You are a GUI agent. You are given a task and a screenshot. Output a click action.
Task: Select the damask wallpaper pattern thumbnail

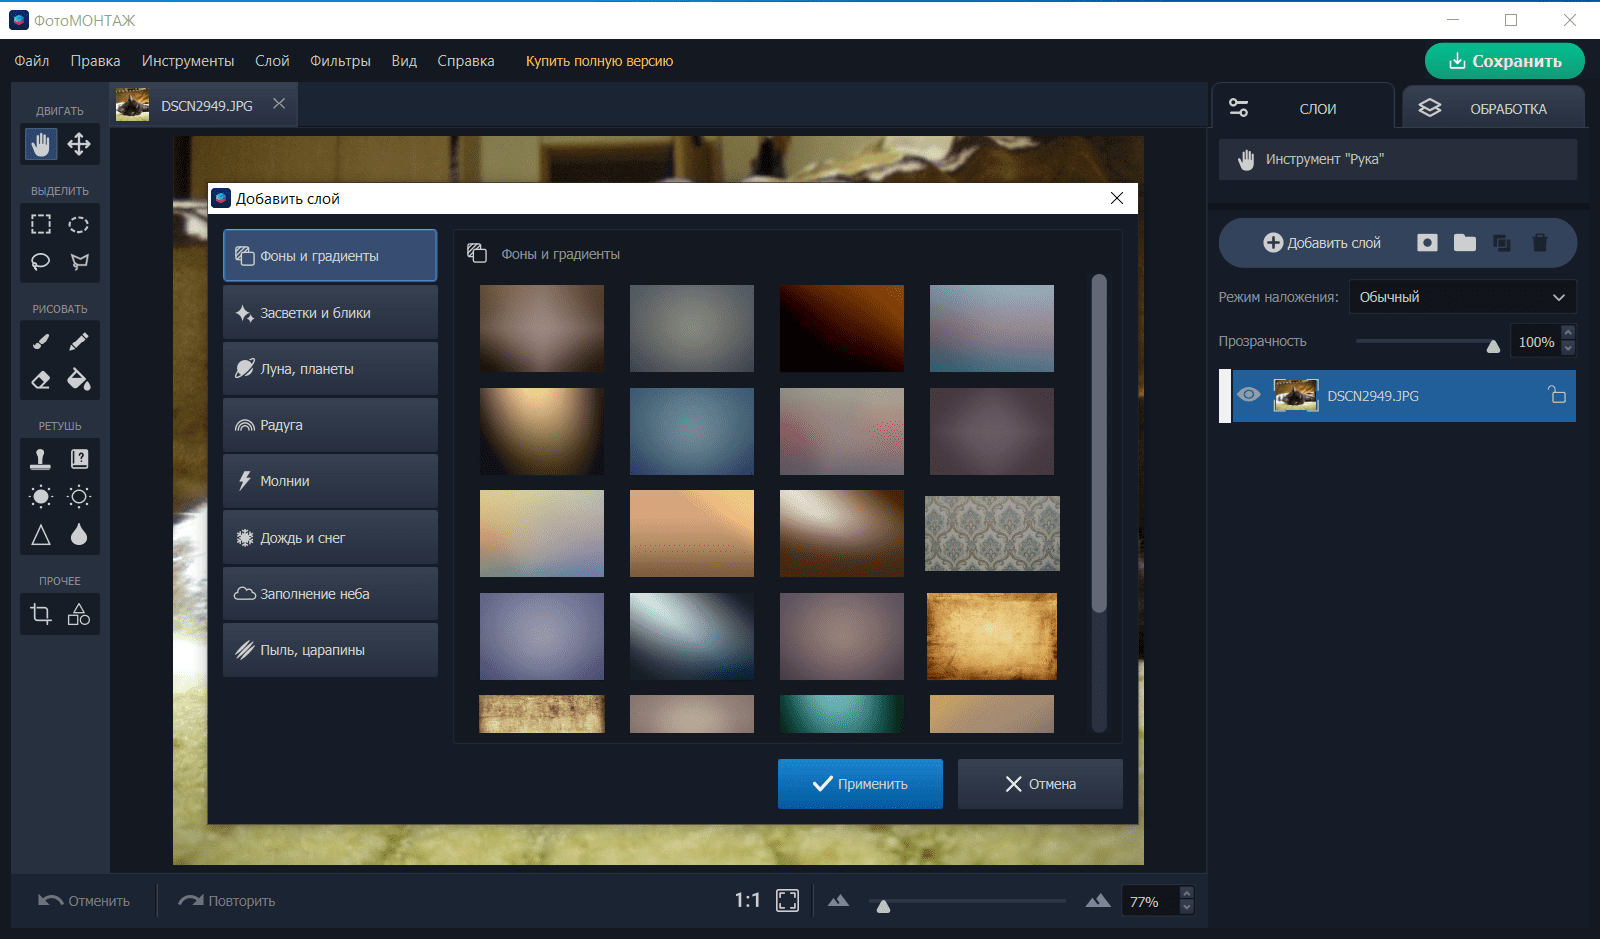pos(992,534)
